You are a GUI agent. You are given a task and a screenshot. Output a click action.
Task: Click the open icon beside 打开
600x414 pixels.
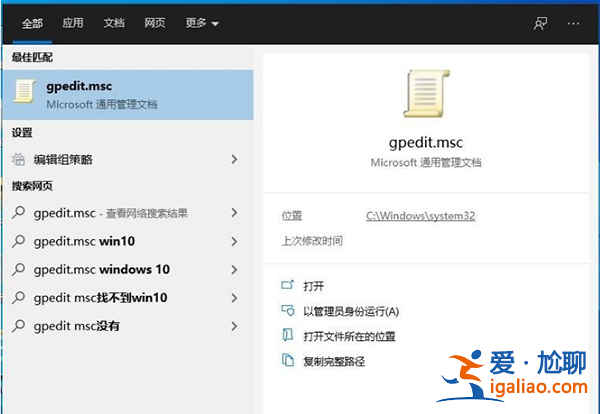click(x=287, y=285)
